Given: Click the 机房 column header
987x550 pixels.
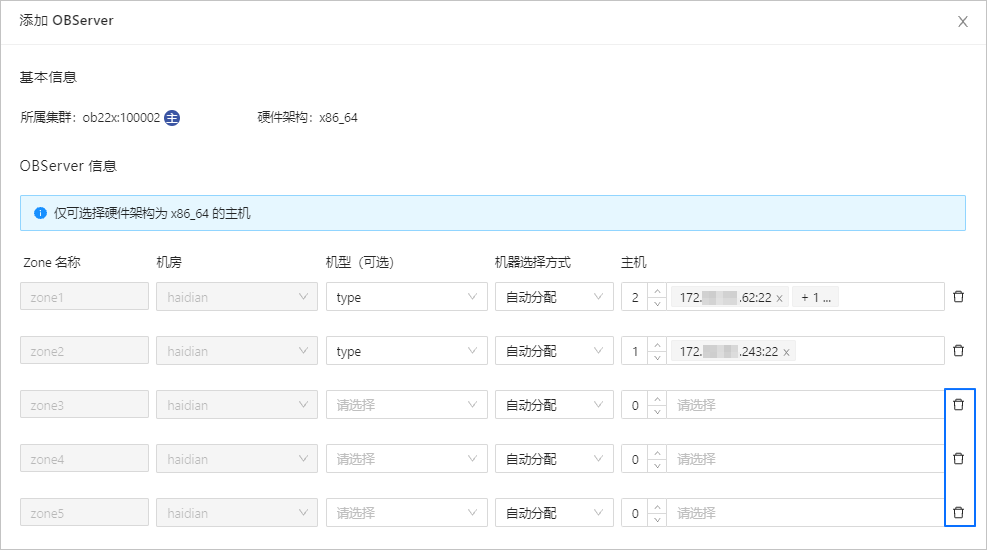Looking at the screenshot, I should point(169,262).
